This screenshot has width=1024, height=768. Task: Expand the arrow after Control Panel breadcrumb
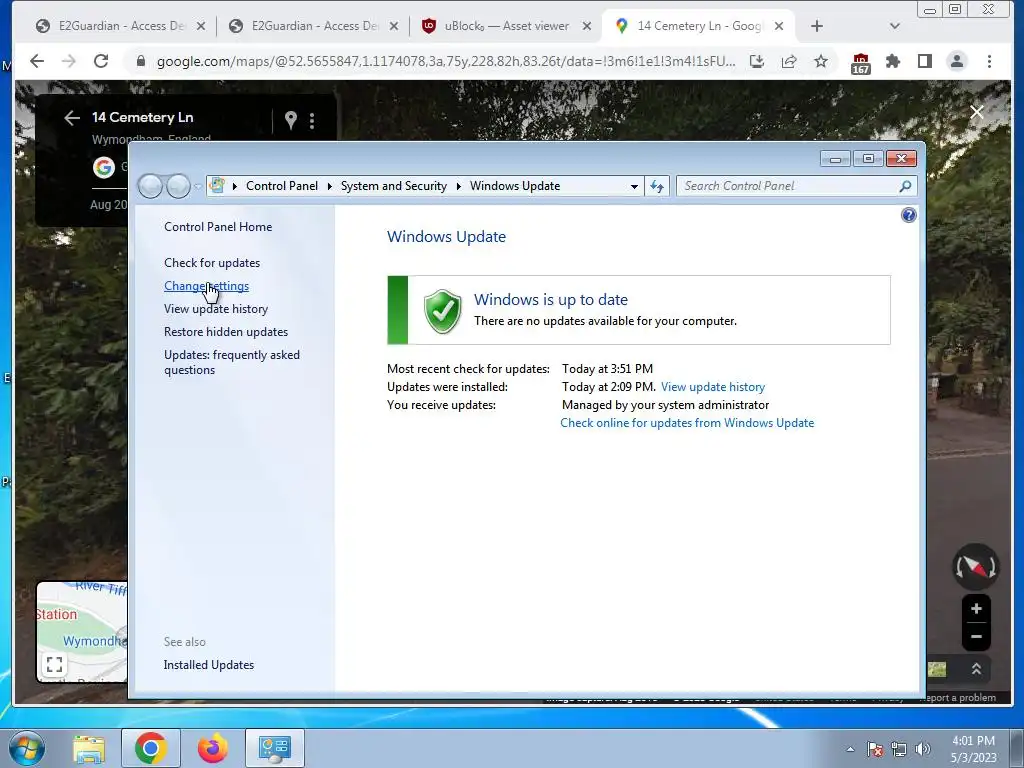[329, 186]
